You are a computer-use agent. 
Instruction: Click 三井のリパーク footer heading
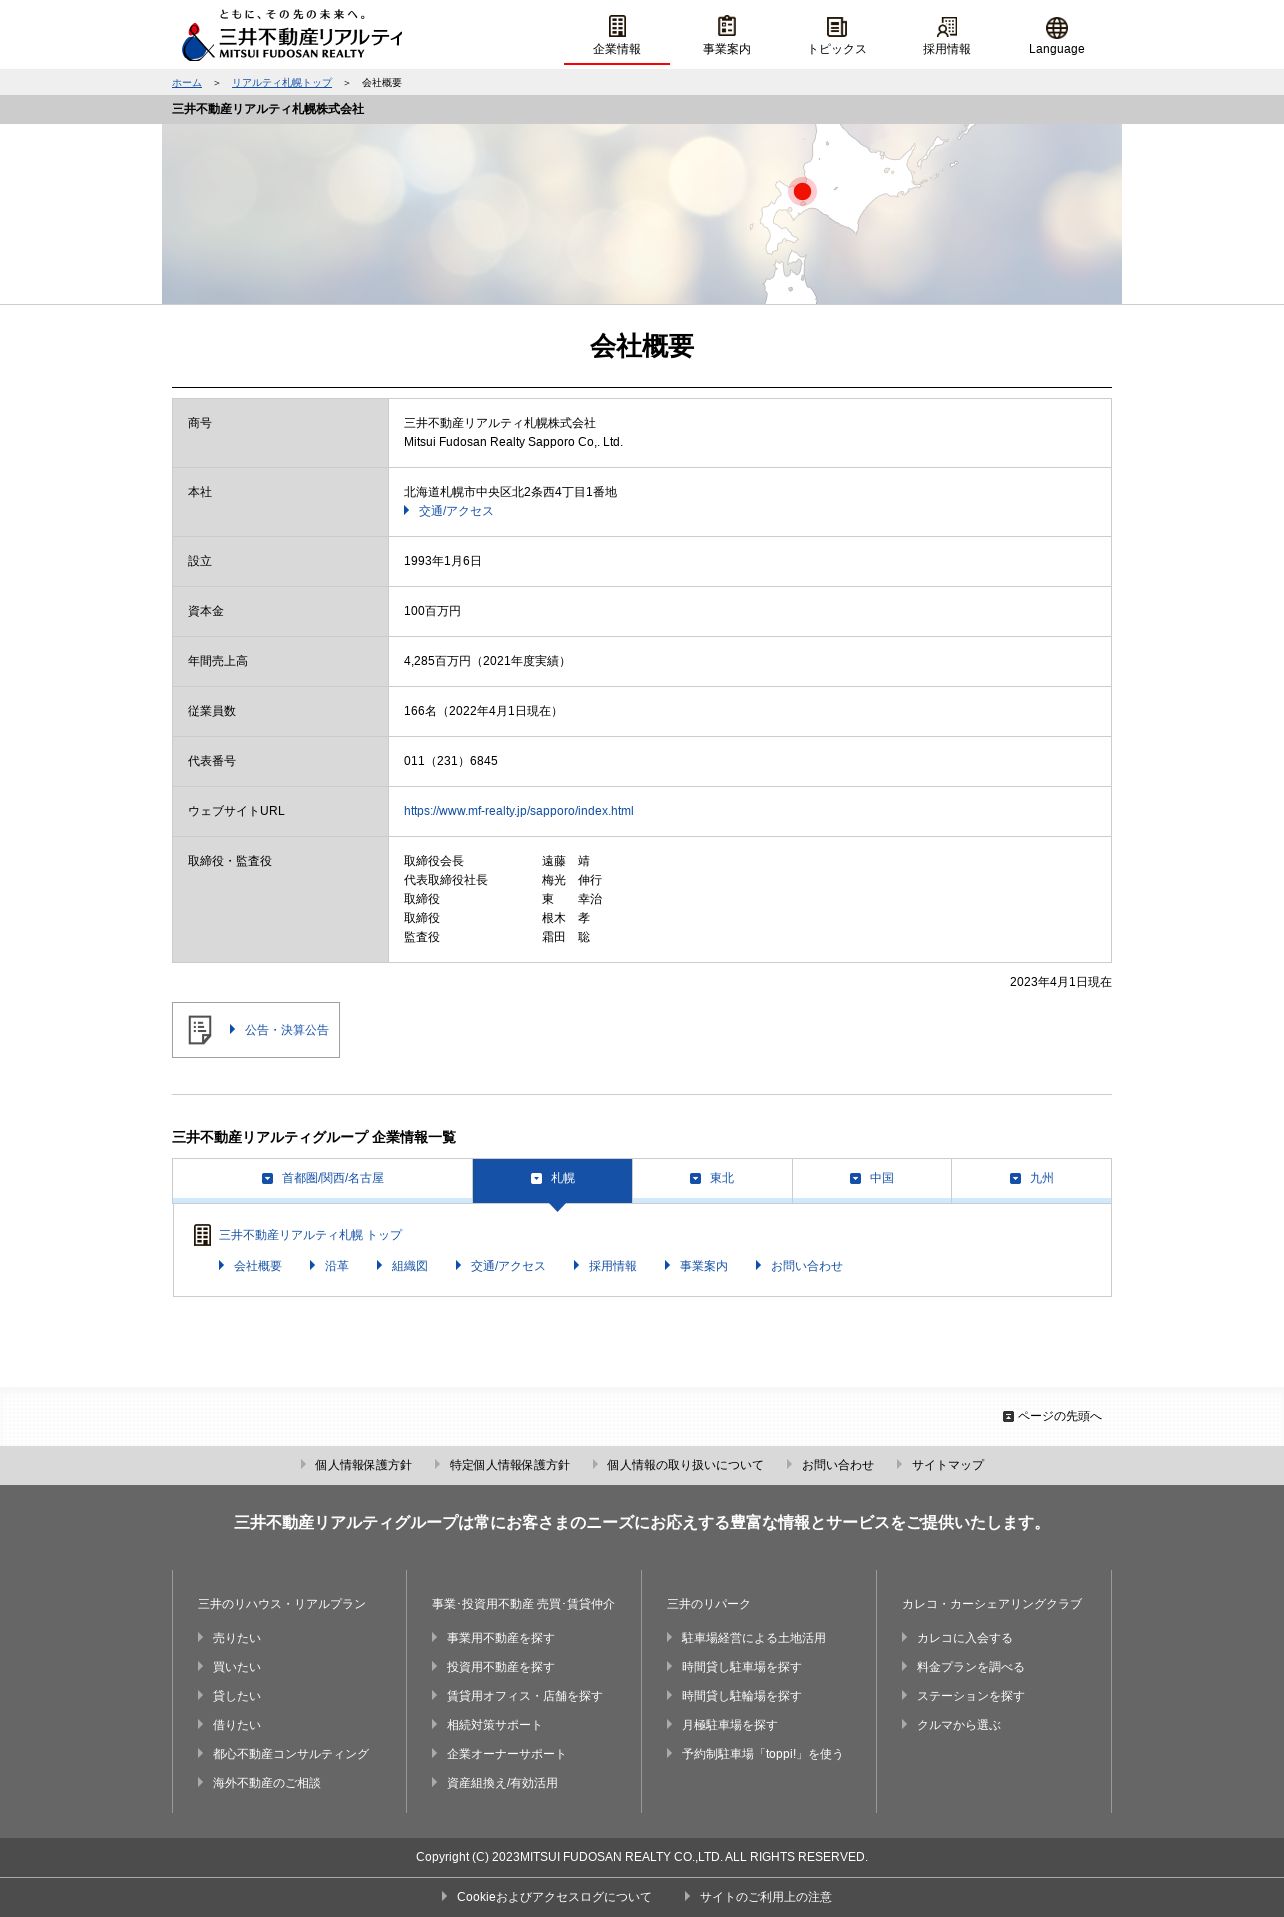(x=709, y=1604)
